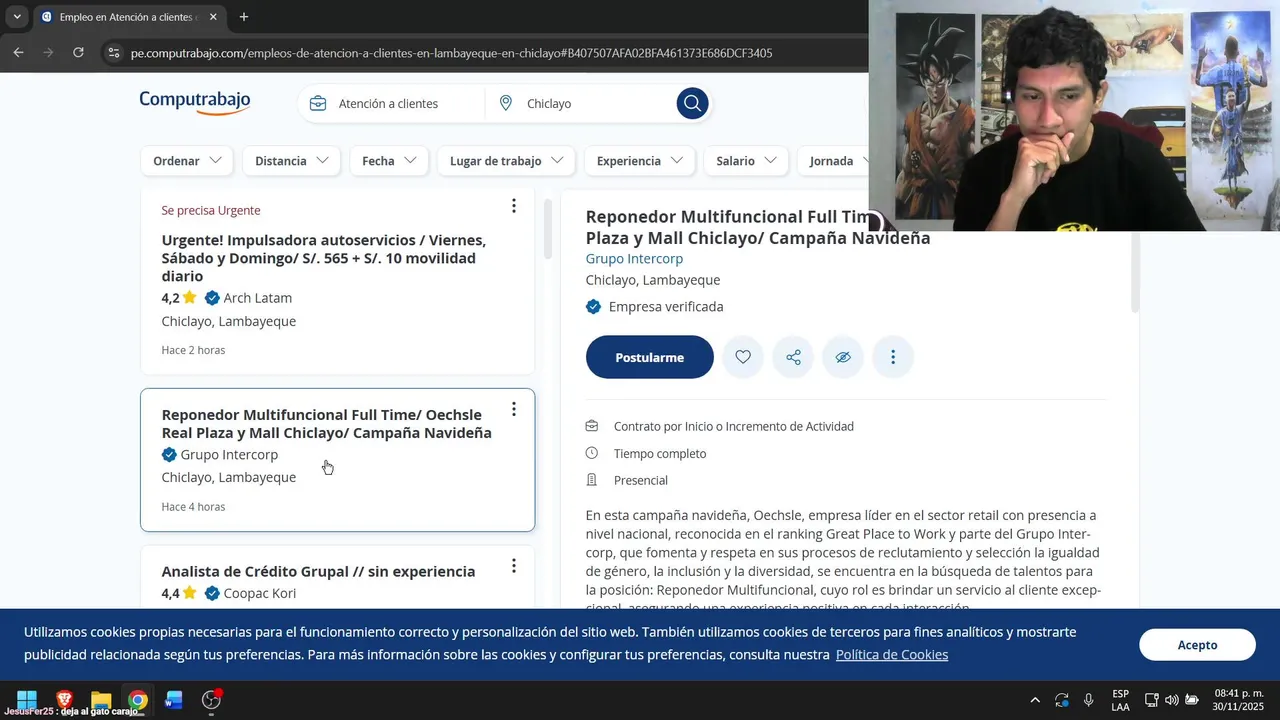Click the job detail panel scrollbar
The width and height of the screenshot is (1280, 720).
coord(1134,270)
